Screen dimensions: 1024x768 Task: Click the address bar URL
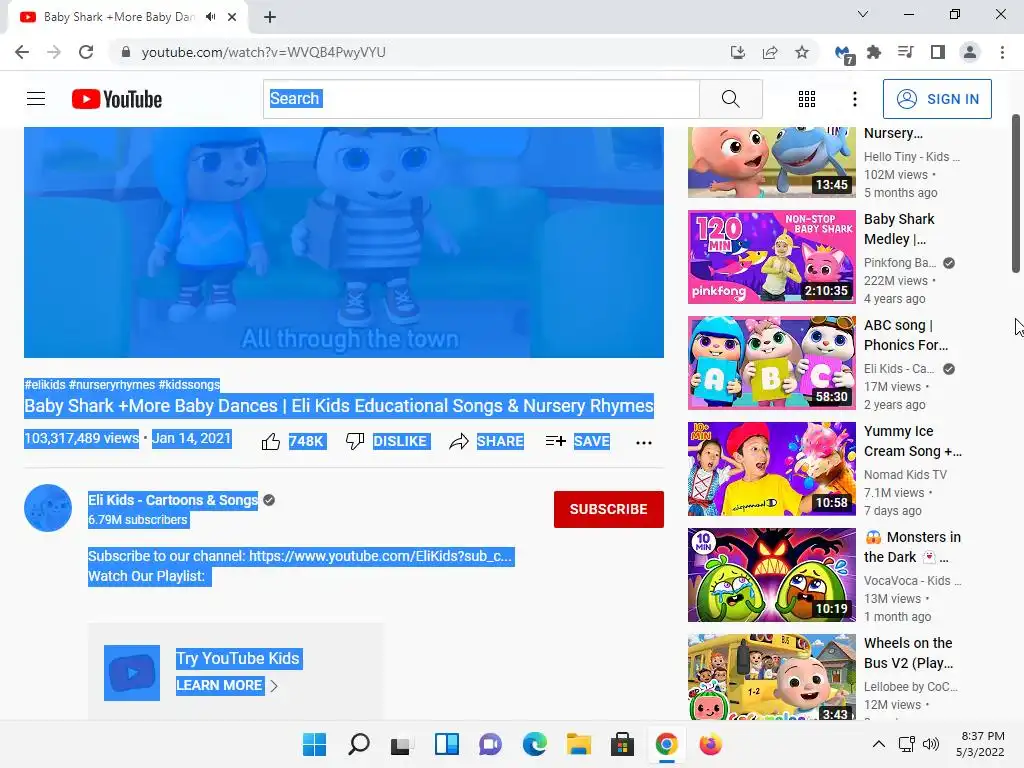point(263,52)
